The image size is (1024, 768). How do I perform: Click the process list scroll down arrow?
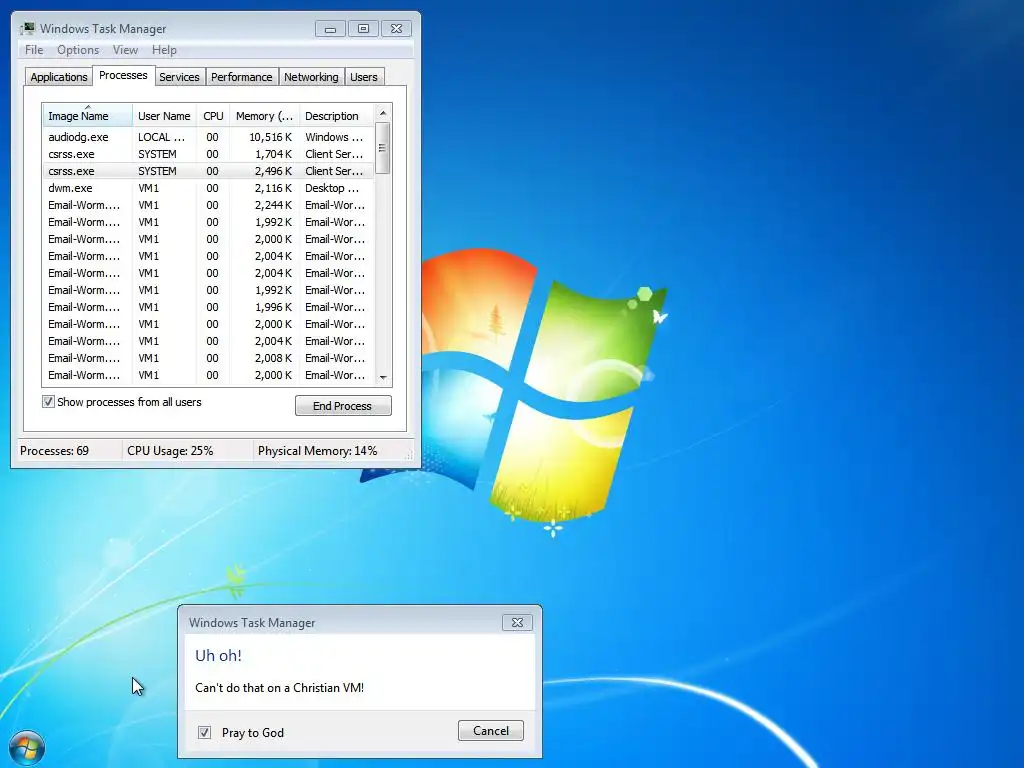pyautogui.click(x=383, y=377)
